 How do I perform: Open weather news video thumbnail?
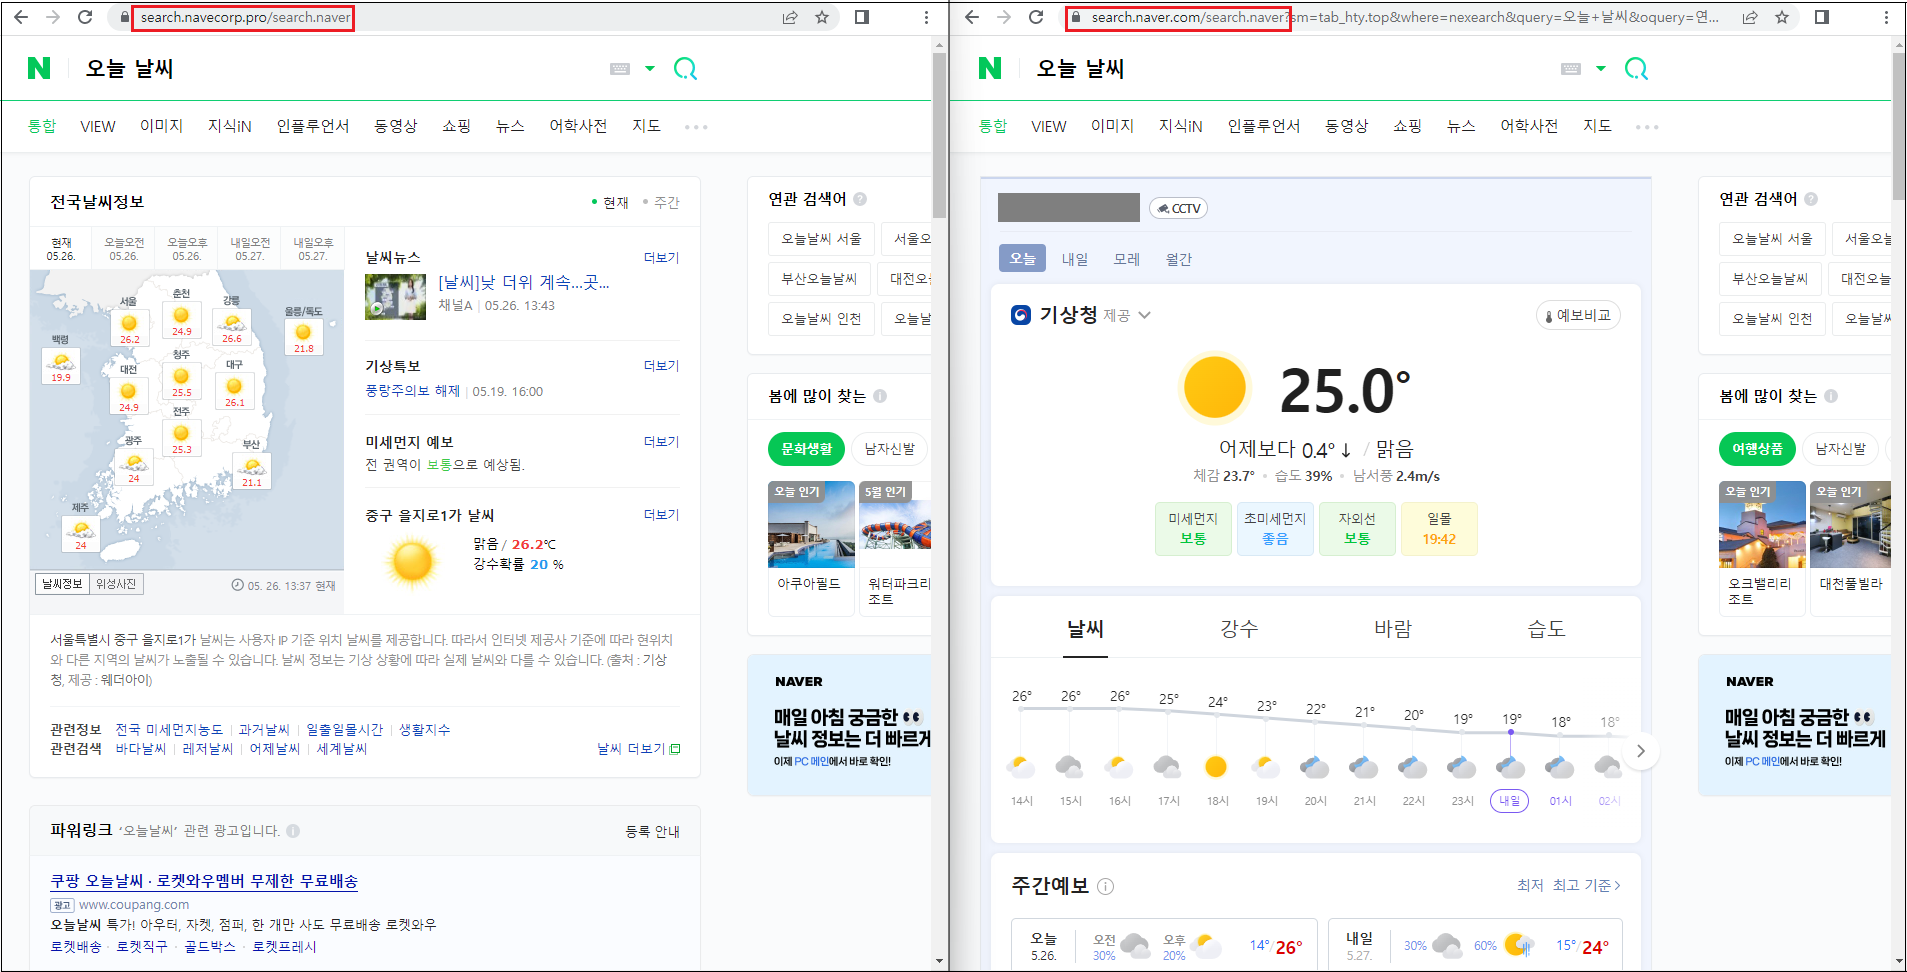(x=396, y=297)
